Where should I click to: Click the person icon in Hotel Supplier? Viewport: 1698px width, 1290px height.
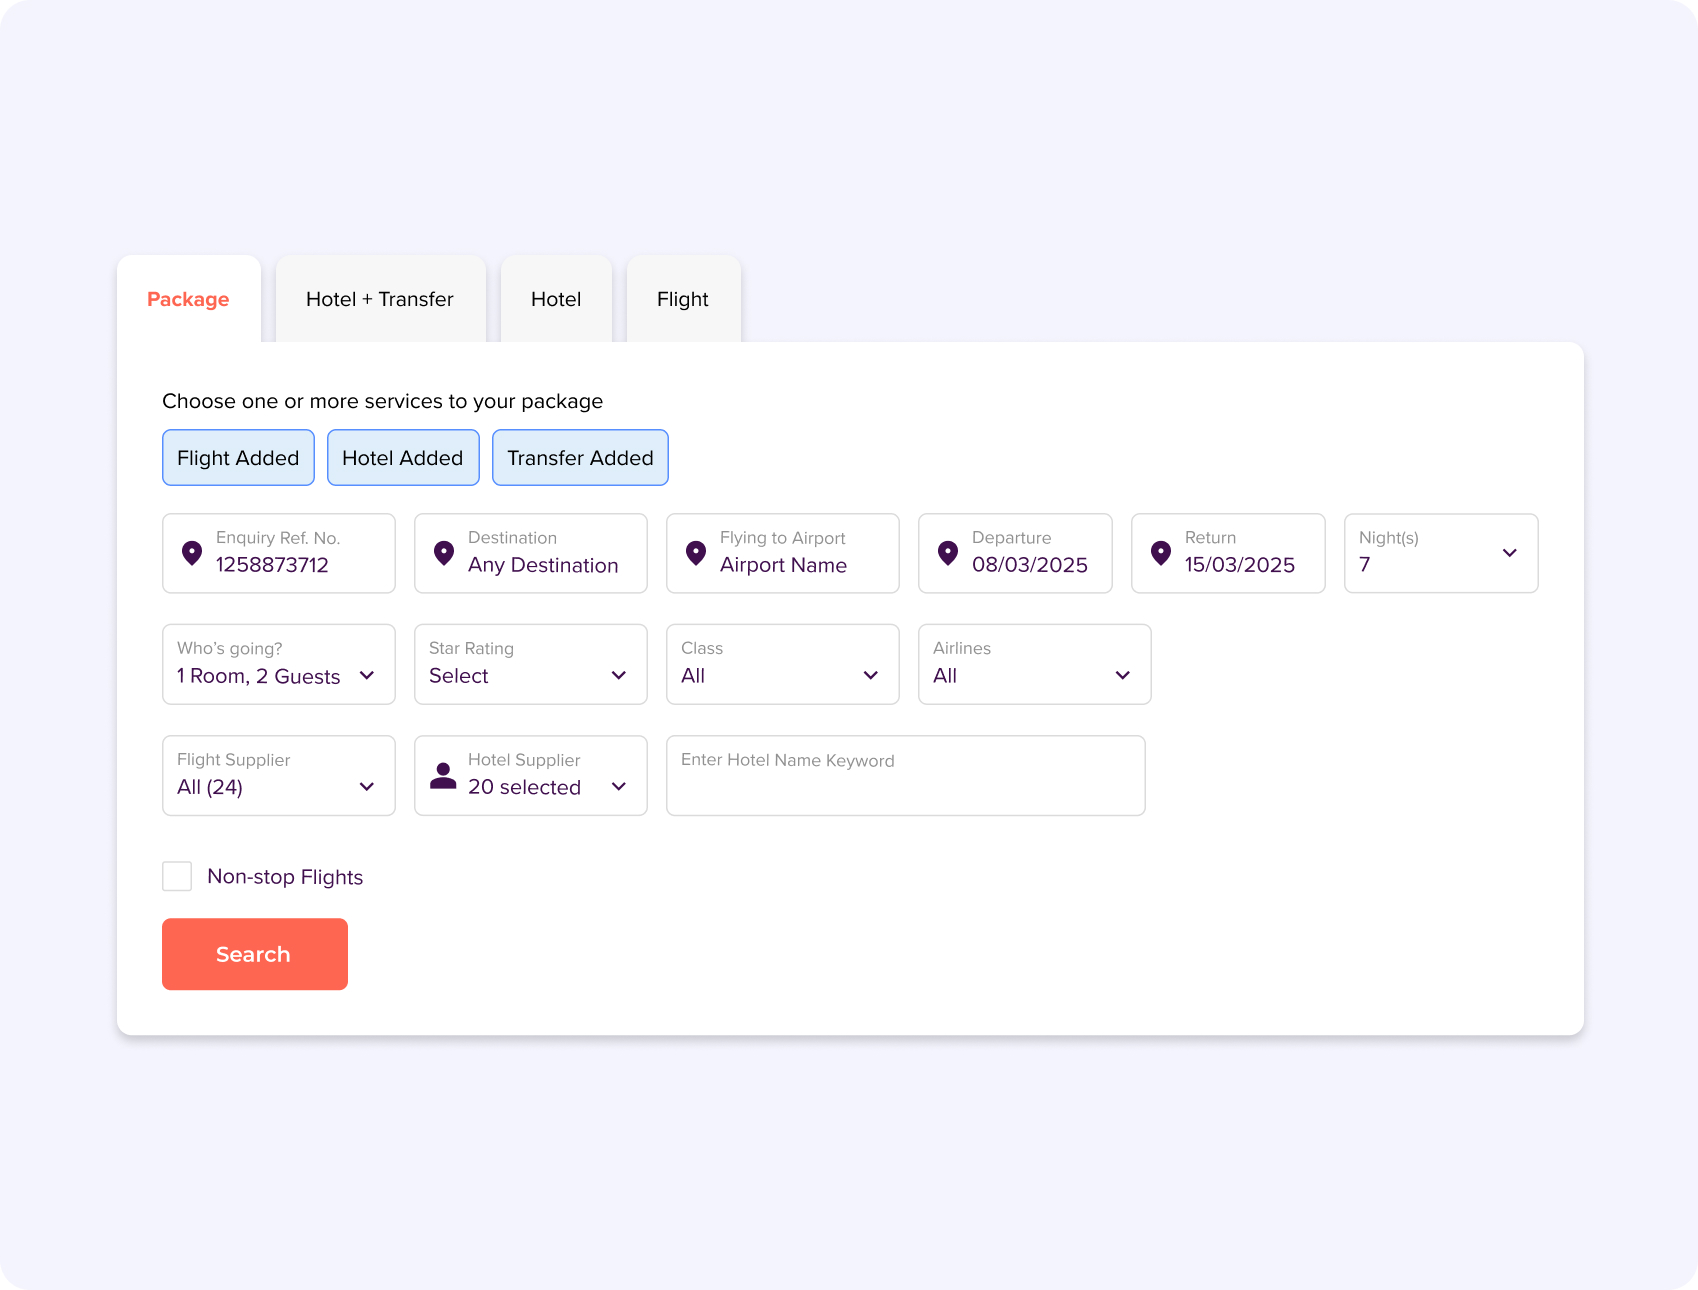443,776
